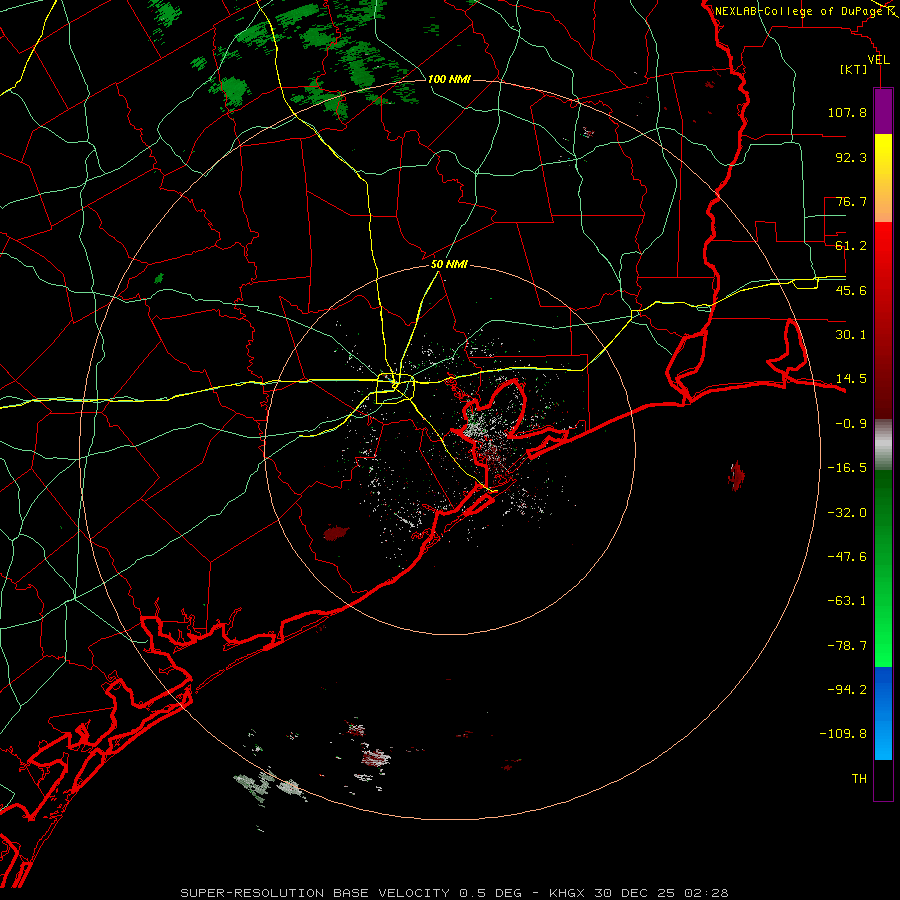Click the 107.8 velocity legend value
The image size is (900, 900).
[847, 112]
